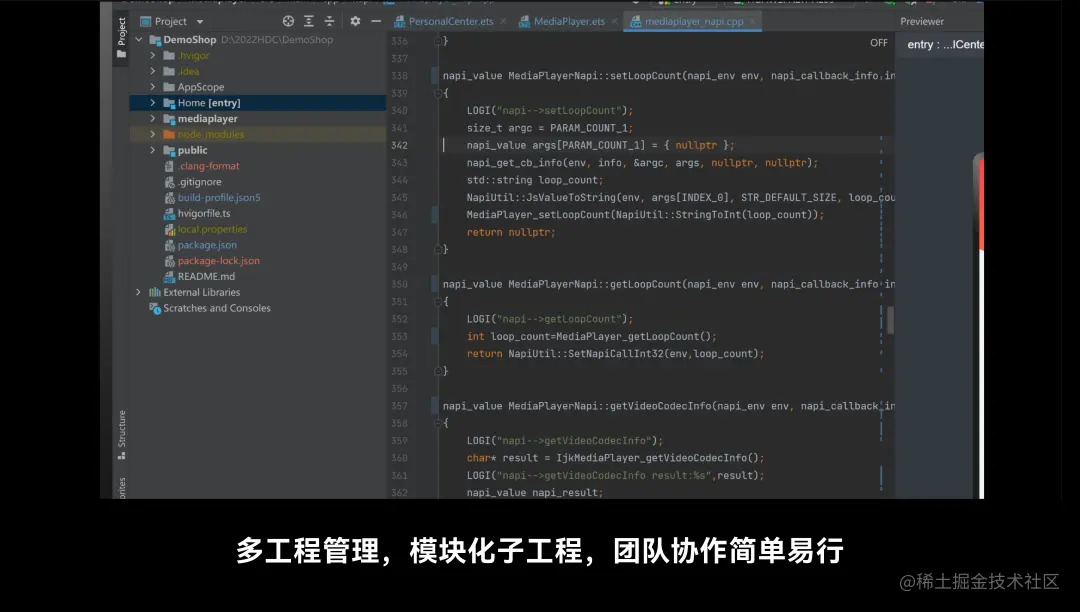The height and width of the screenshot is (612, 1080).
Task: Click line number 342 in gutter
Action: 399,145
